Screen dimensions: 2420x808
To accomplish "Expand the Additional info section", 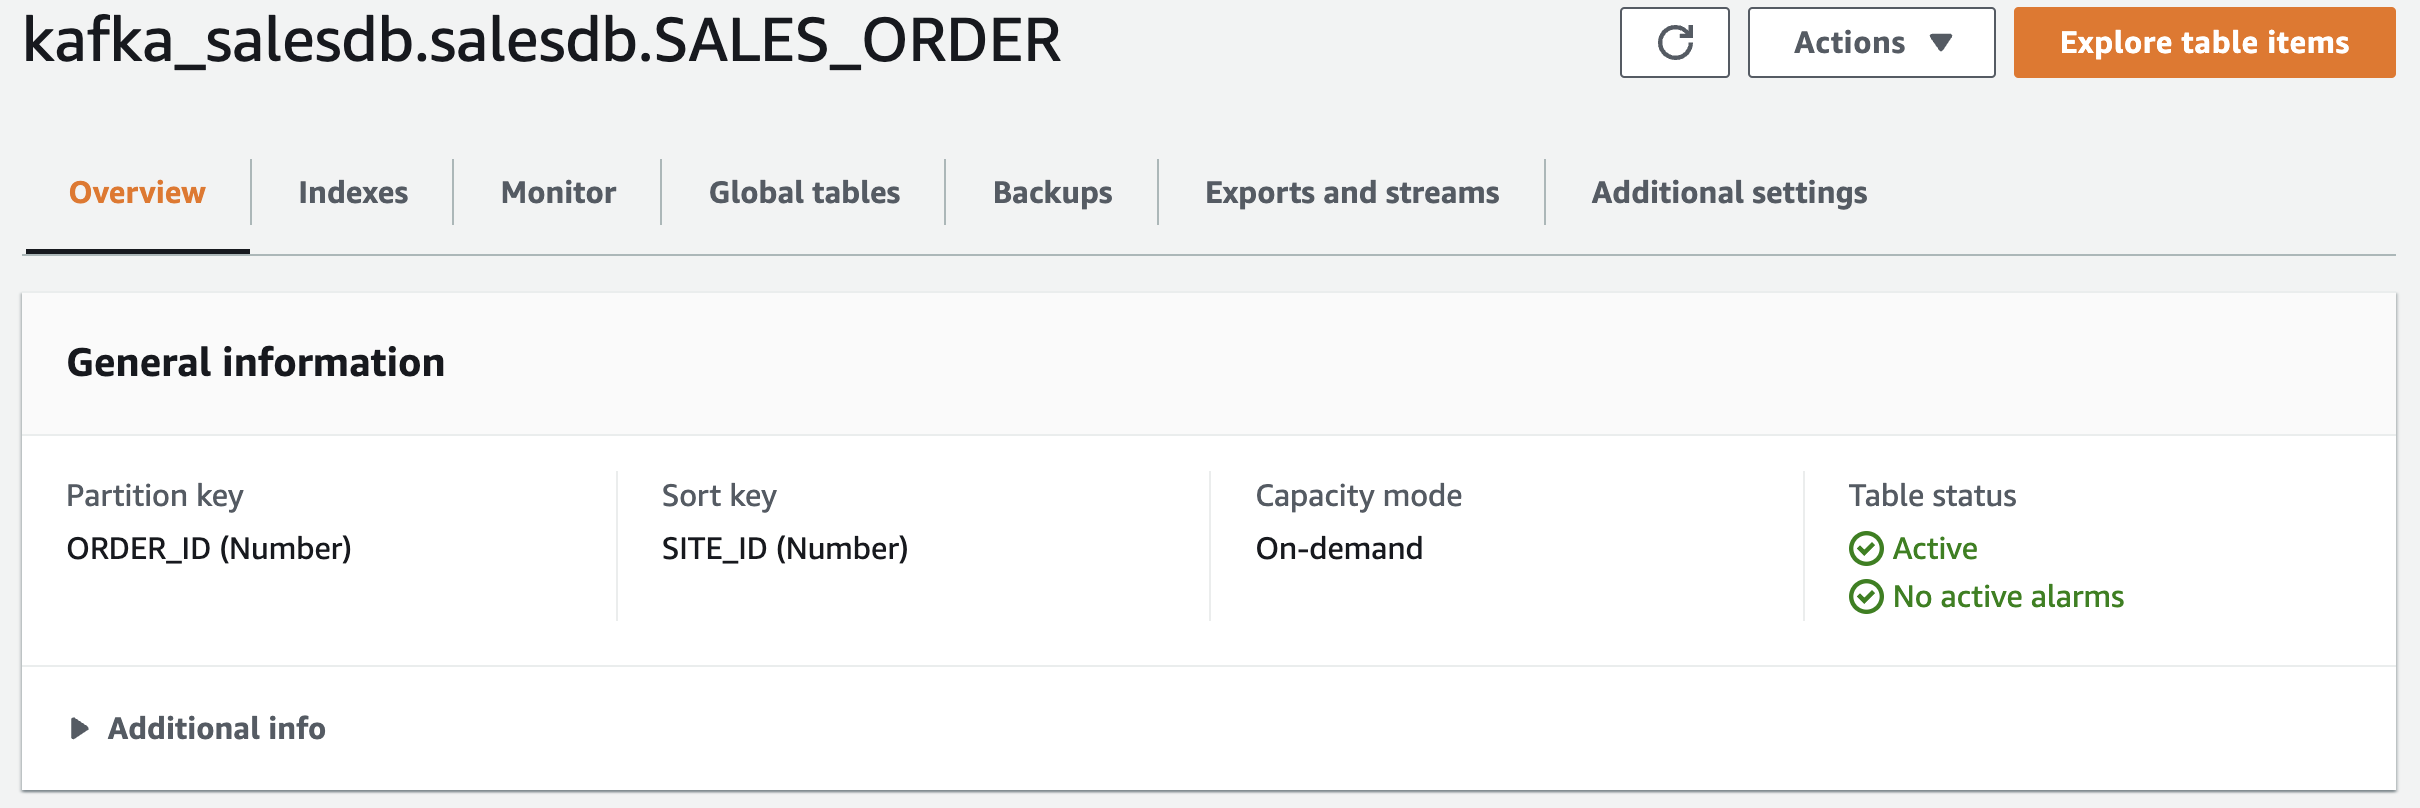I will tap(216, 728).
